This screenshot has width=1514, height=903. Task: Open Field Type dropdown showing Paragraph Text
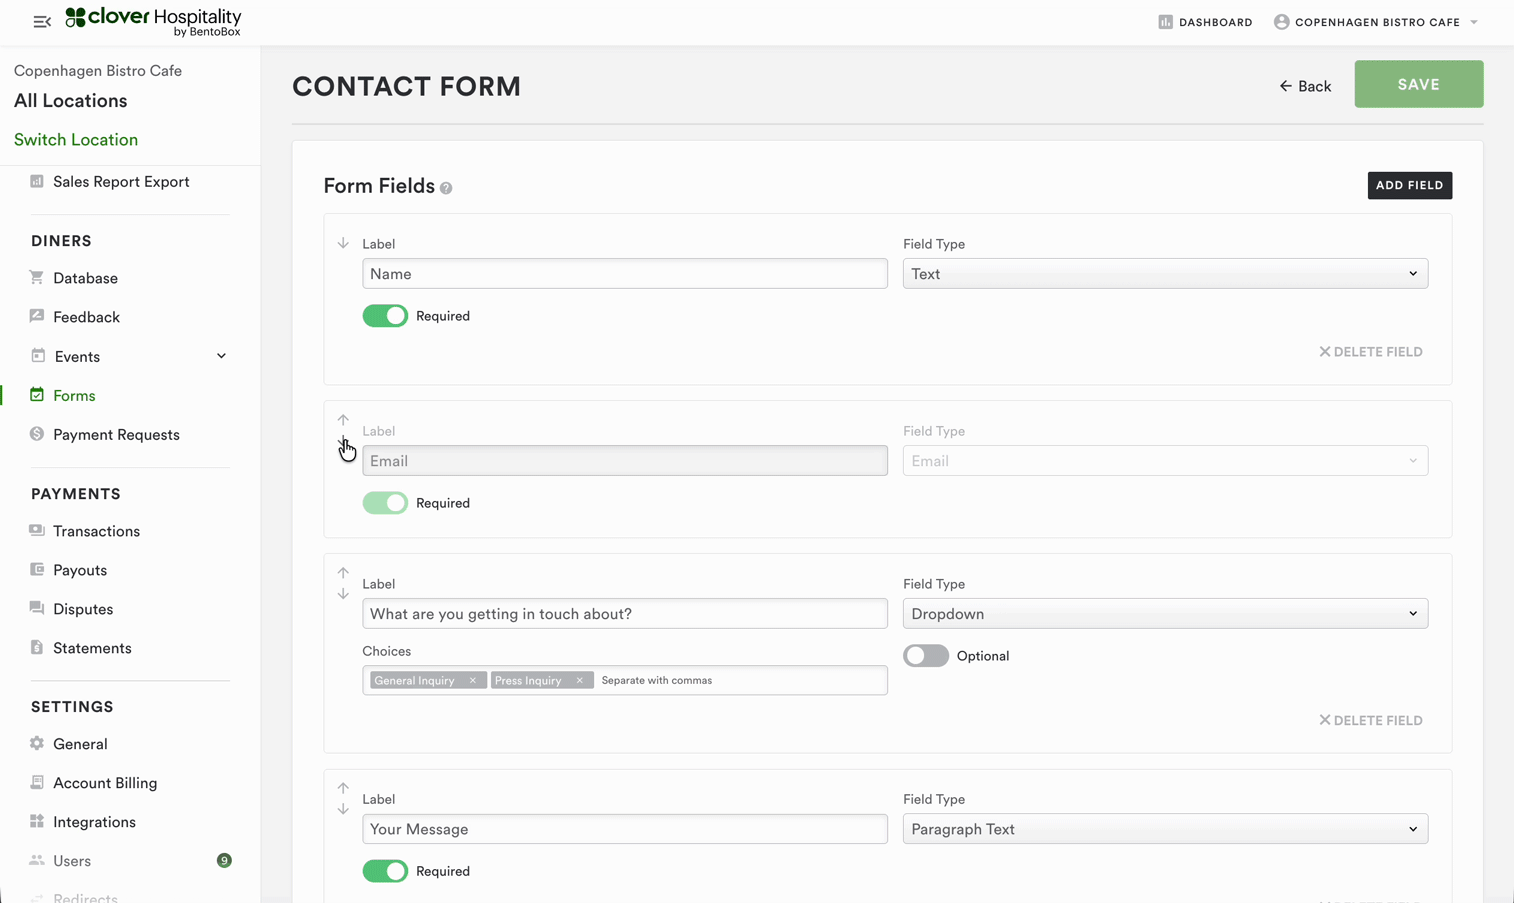(1165, 829)
